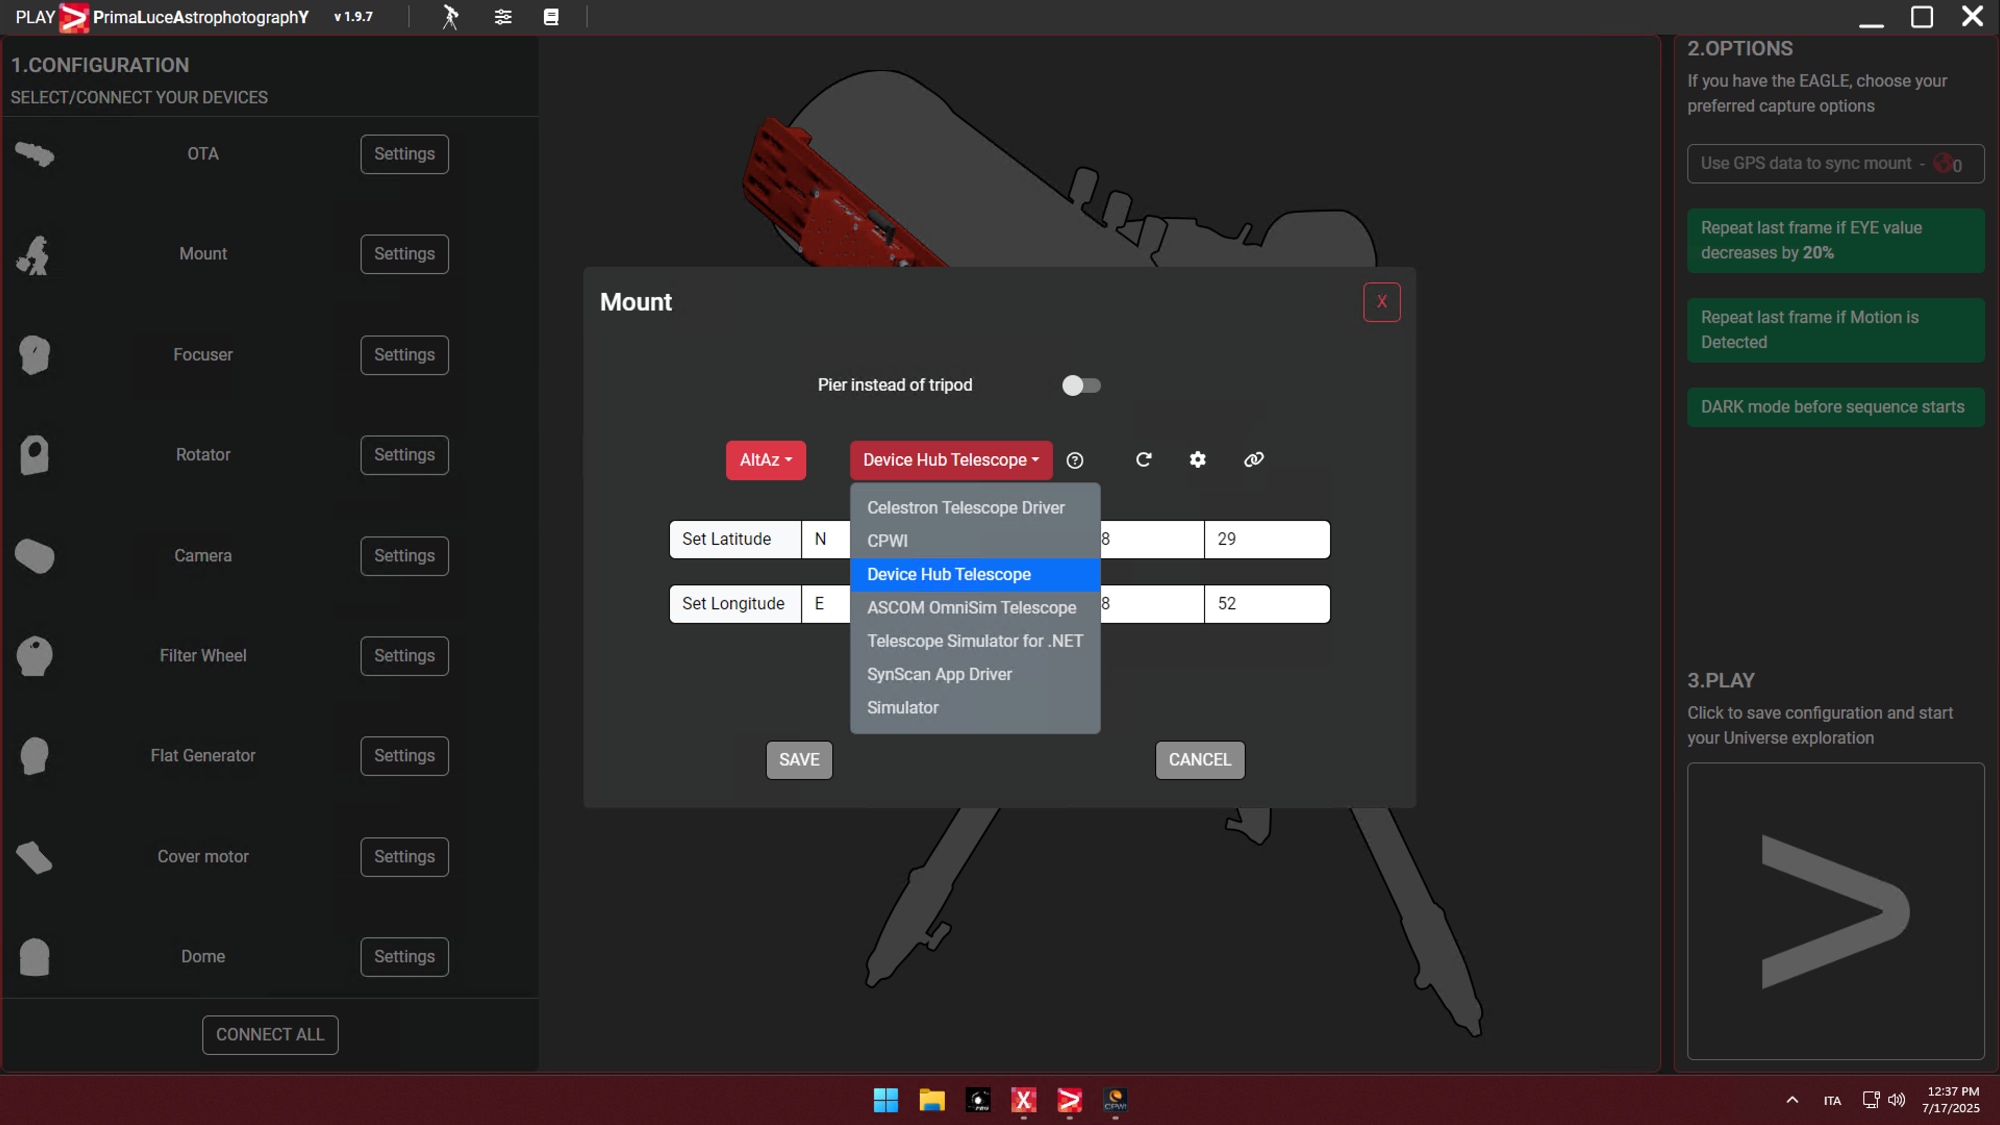Open Windows Start menu in the taskbar
2000x1125 pixels.
(x=885, y=1100)
